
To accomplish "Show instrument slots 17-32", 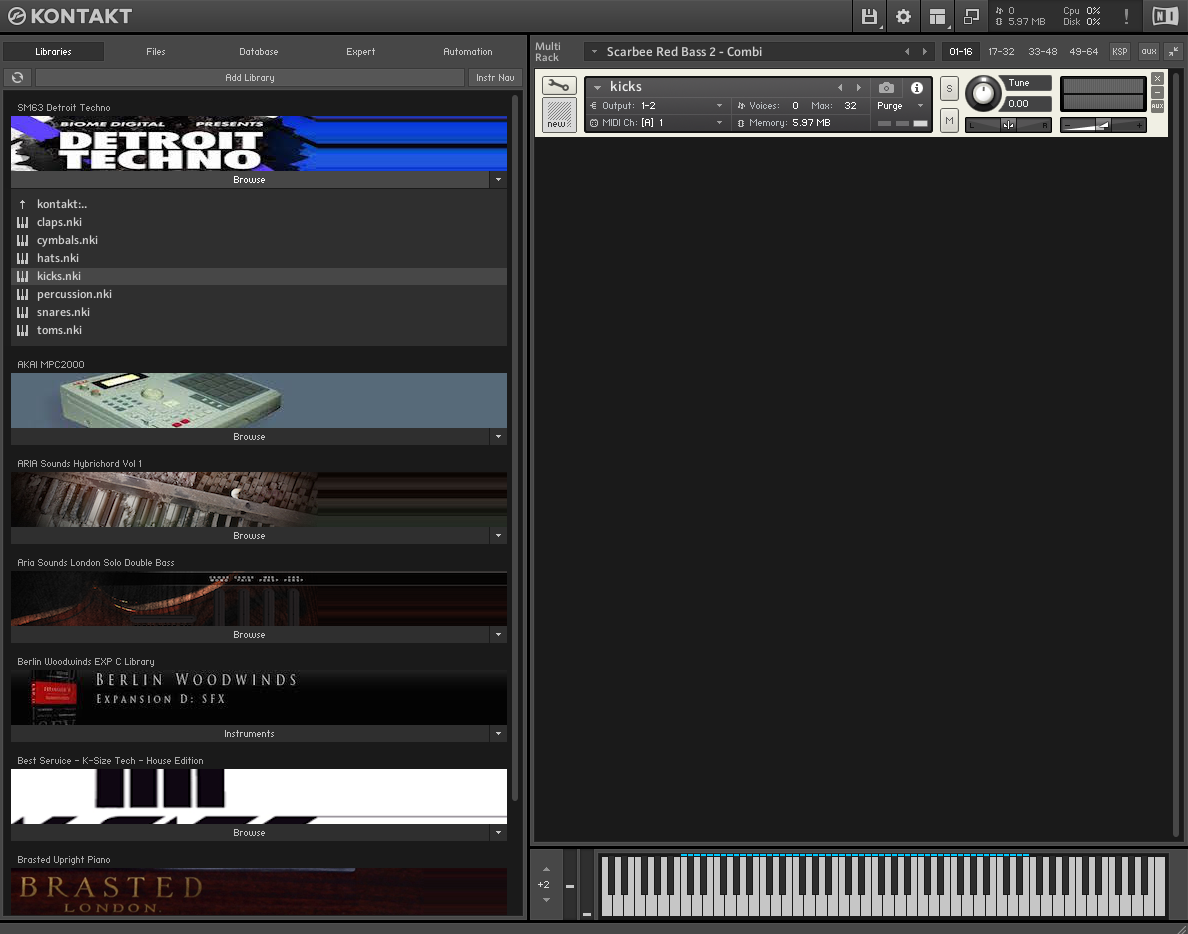I will pyautogui.click(x=1001, y=52).
